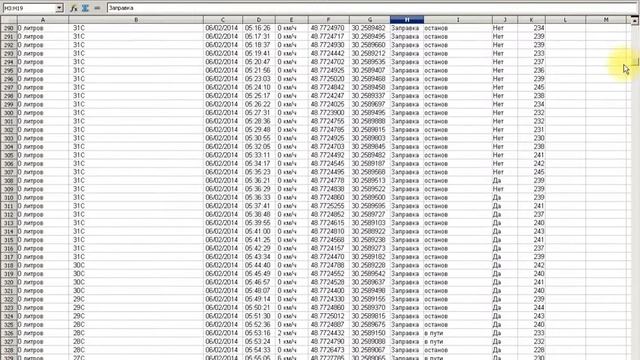Select row 315 header
640x360 pixels.
pos(9,240)
